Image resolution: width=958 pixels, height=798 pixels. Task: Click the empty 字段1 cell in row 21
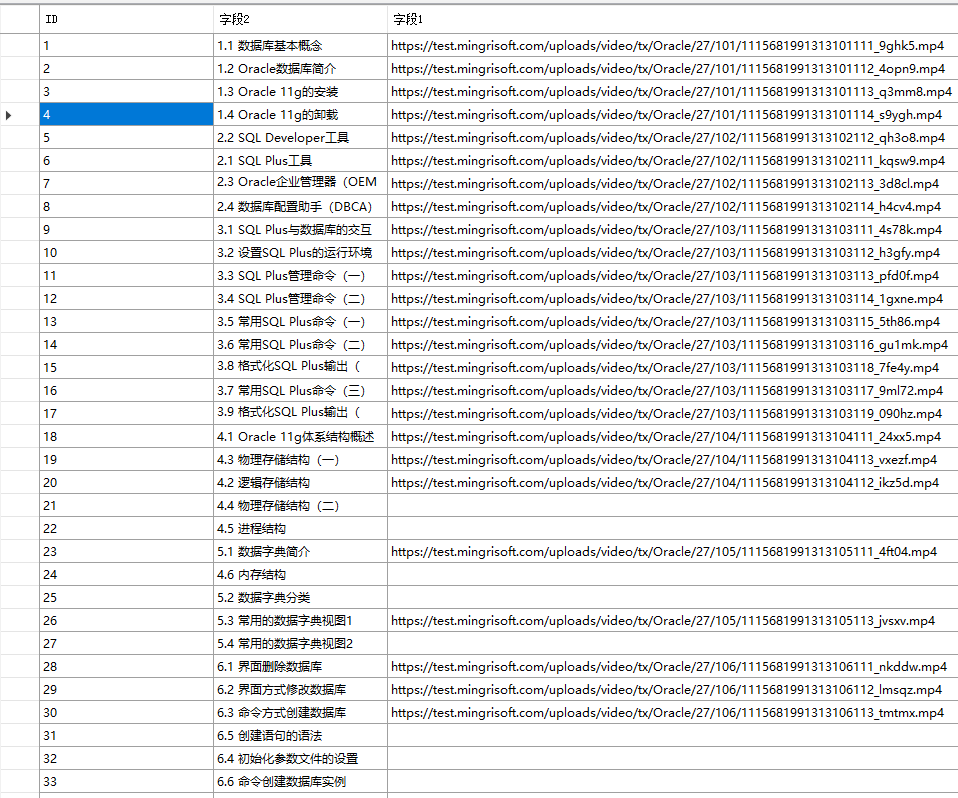click(x=673, y=506)
